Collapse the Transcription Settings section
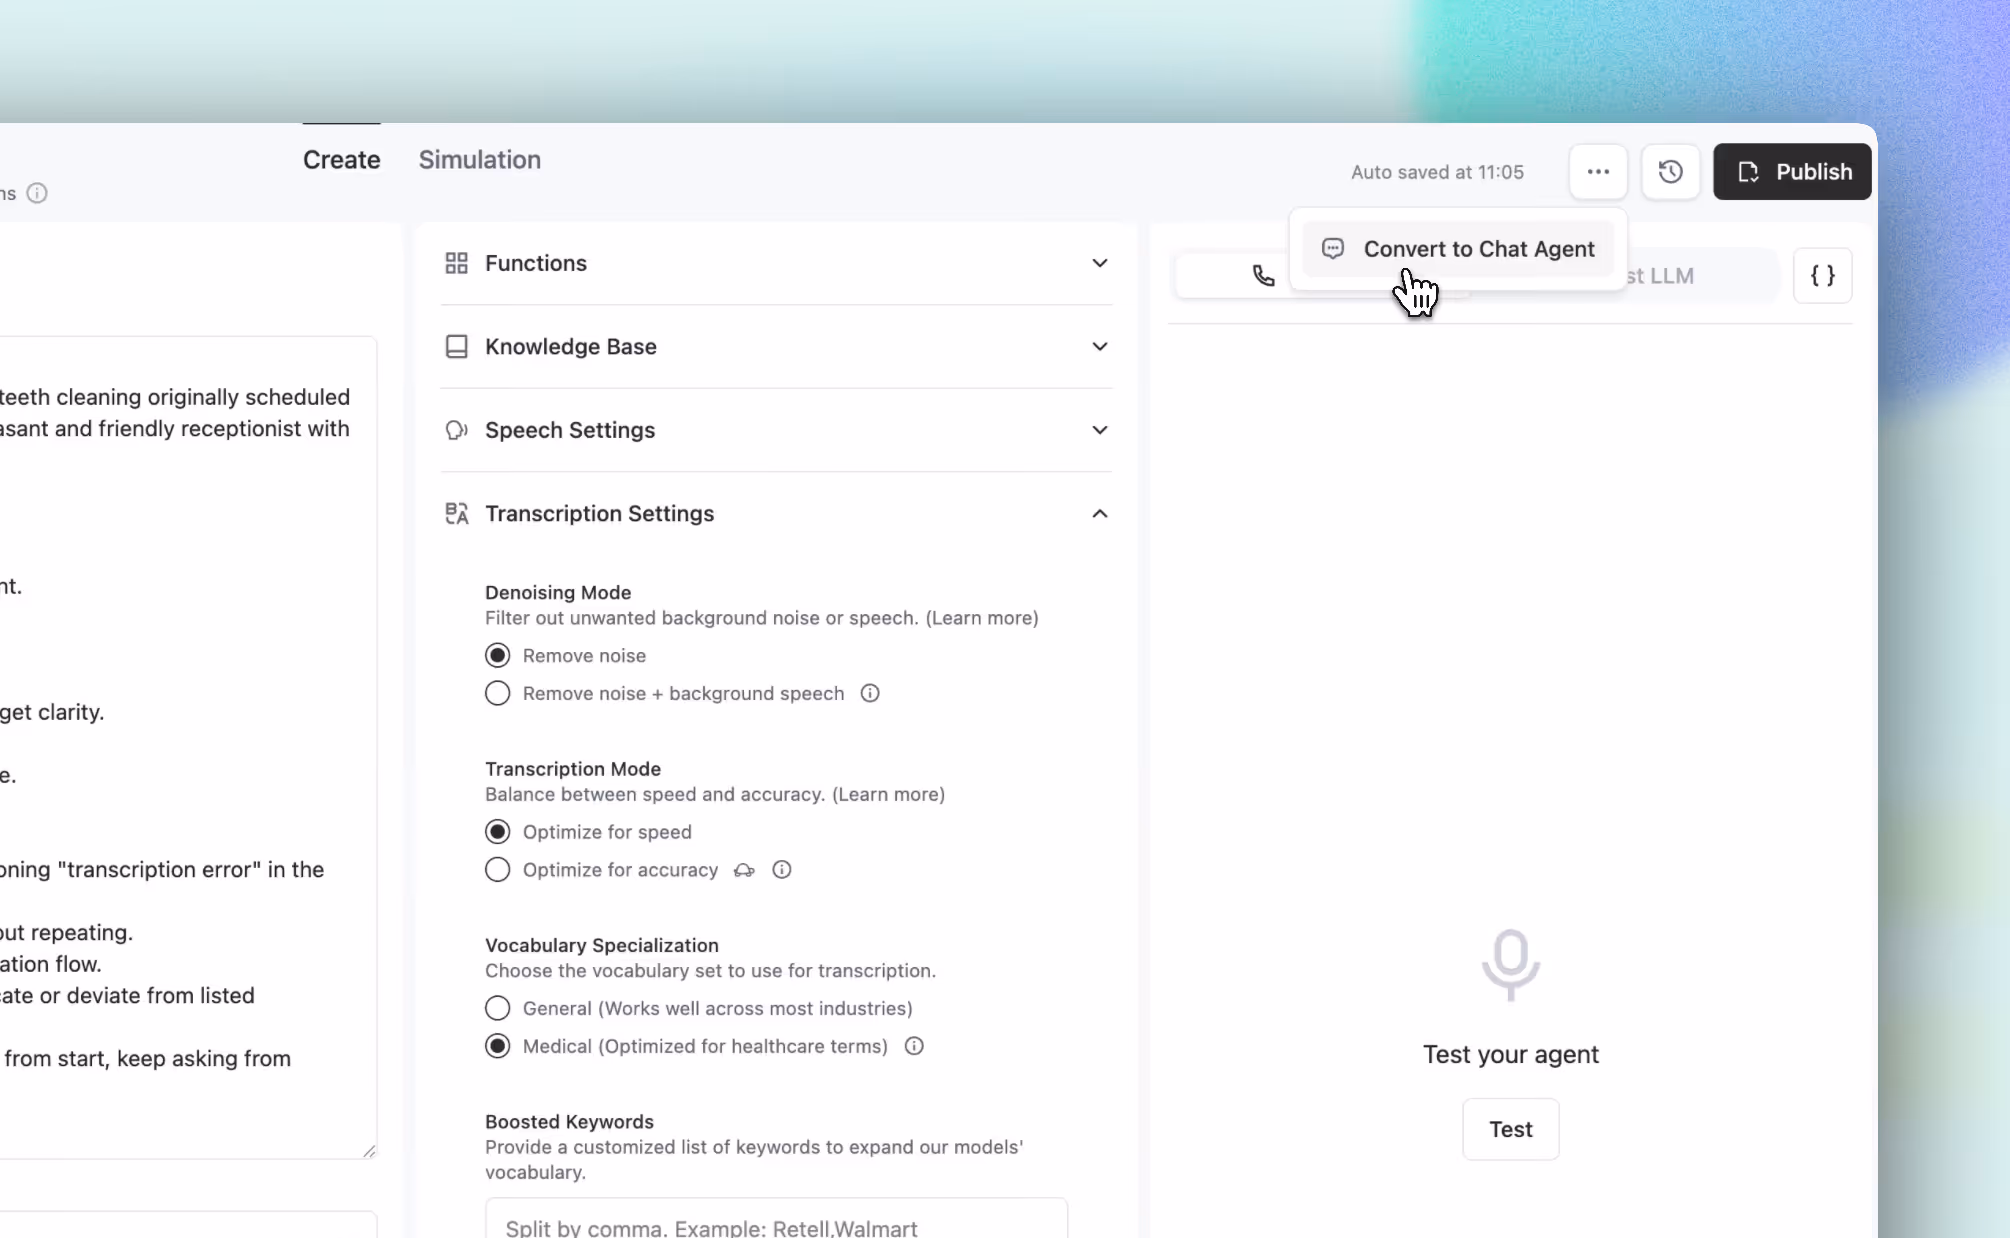2010x1238 pixels. click(1099, 514)
